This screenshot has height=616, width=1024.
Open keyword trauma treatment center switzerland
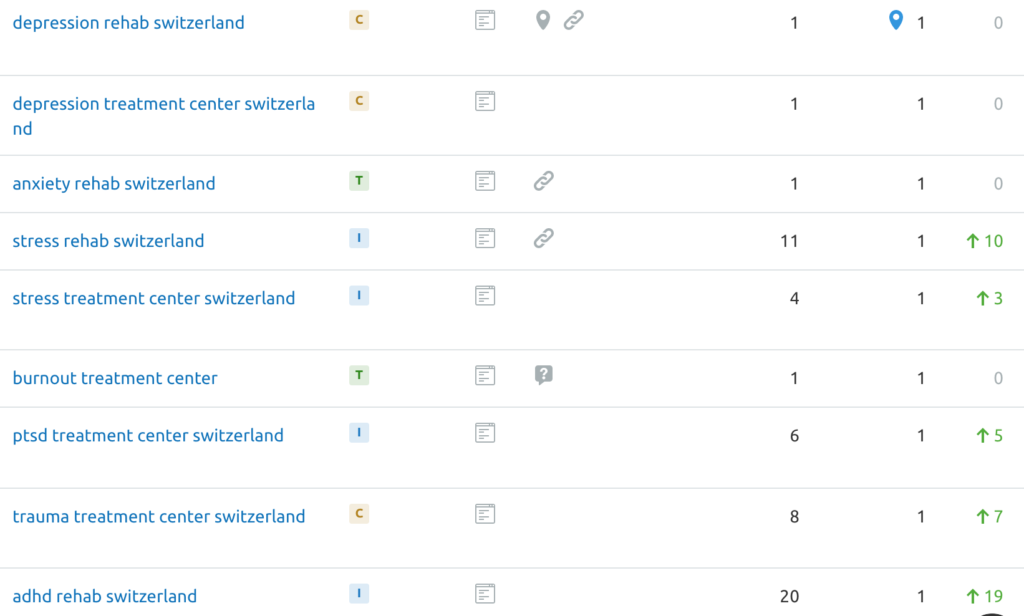coord(159,517)
